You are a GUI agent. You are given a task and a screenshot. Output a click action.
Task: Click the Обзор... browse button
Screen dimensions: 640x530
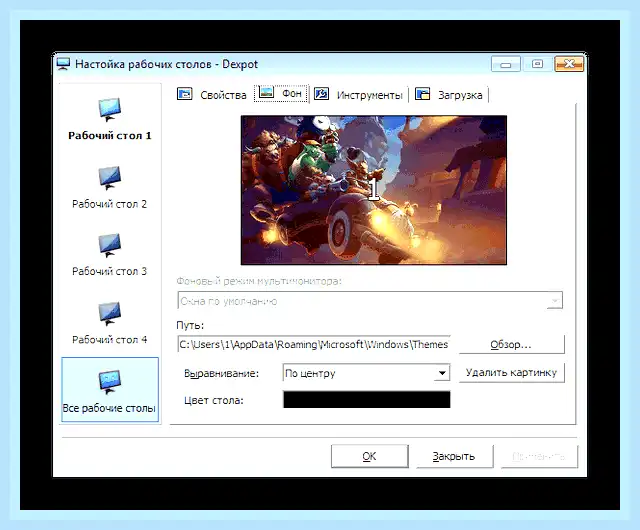511,345
